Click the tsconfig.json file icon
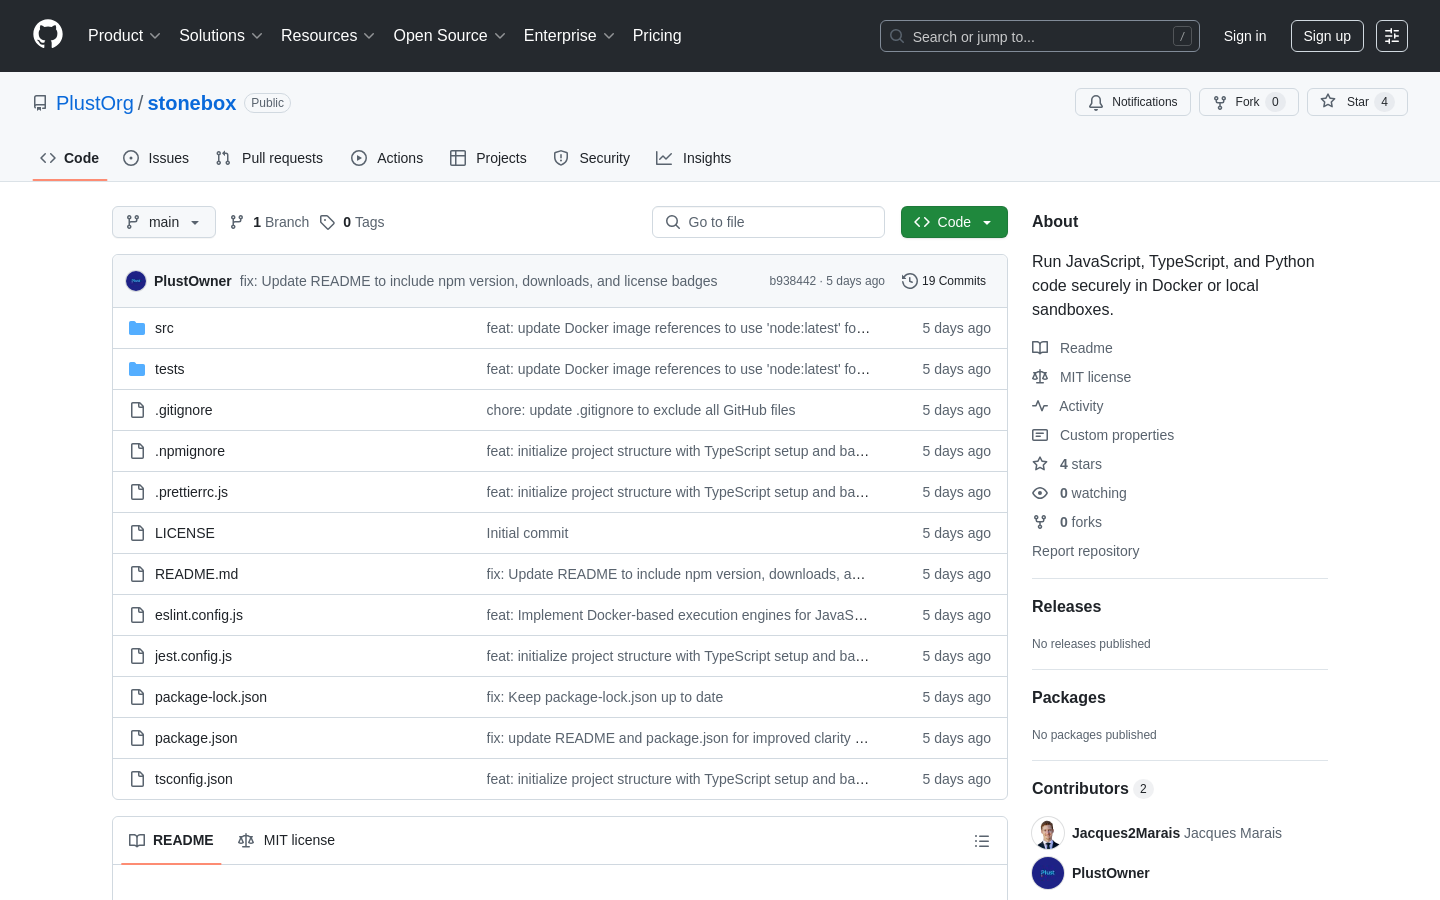Image resolution: width=1440 pixels, height=900 pixels. 137,779
